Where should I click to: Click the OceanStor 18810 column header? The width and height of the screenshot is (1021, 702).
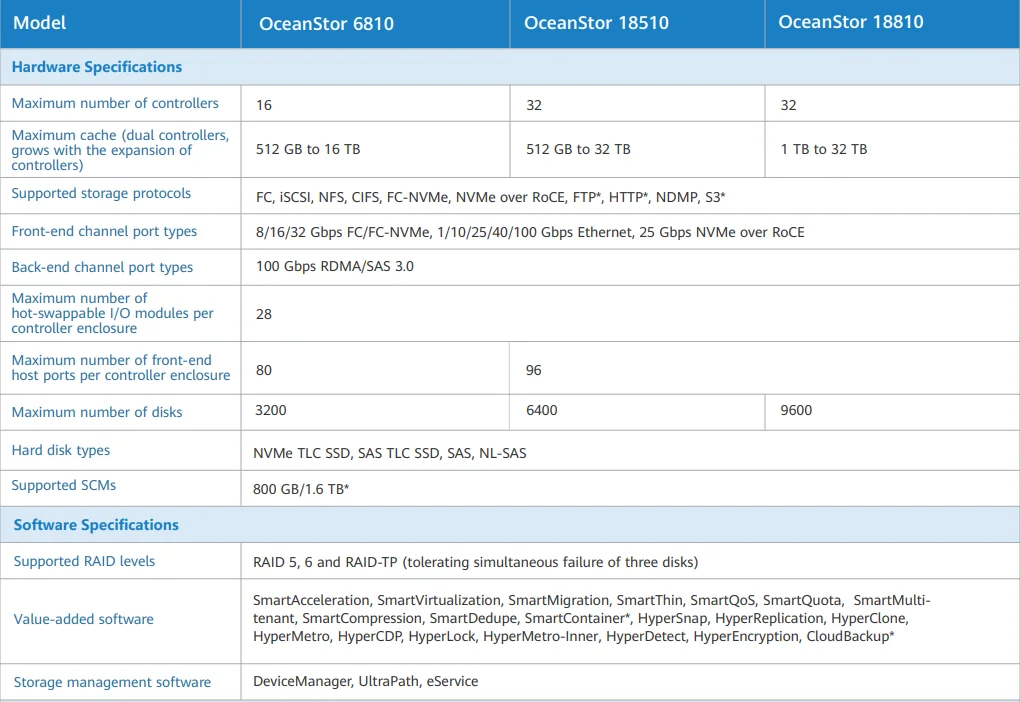[x=850, y=22]
